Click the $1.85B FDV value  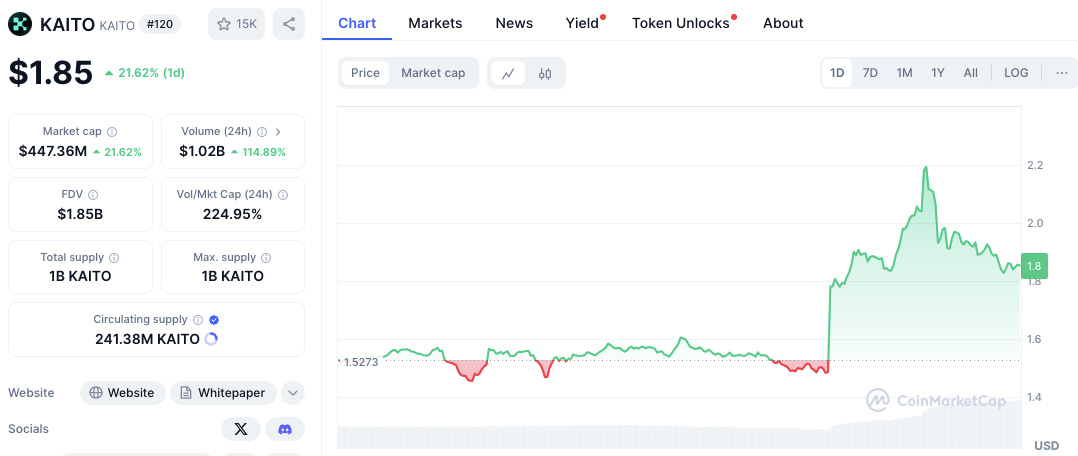pyautogui.click(x=80, y=214)
